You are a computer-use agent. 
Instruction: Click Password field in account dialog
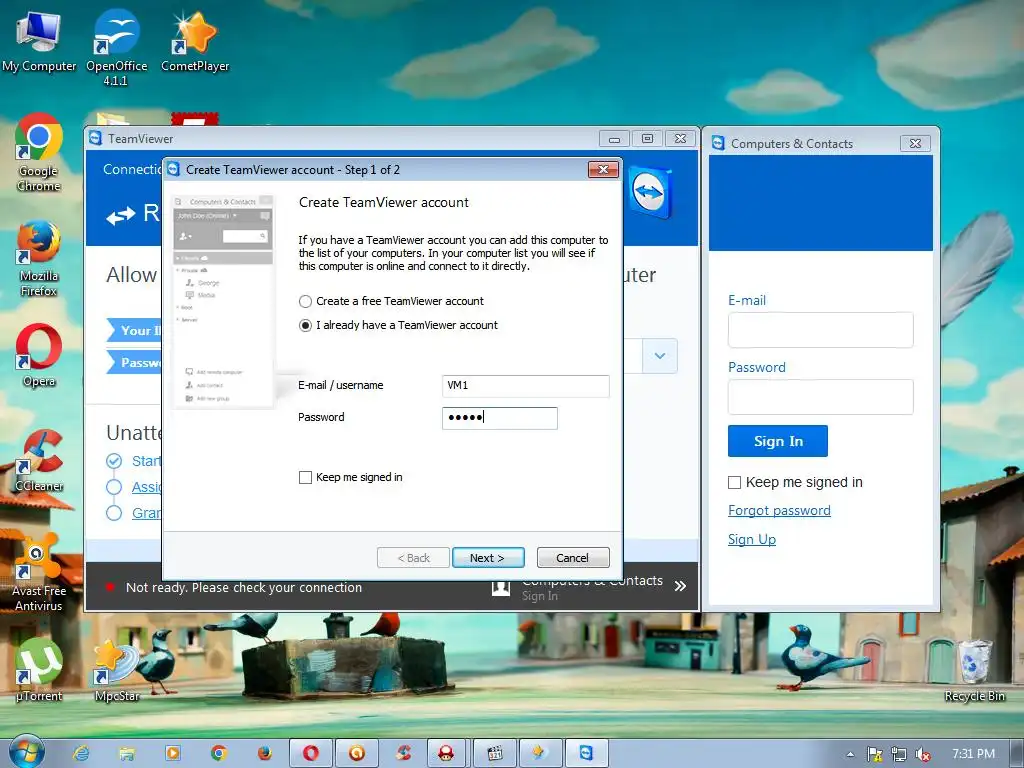click(x=500, y=418)
